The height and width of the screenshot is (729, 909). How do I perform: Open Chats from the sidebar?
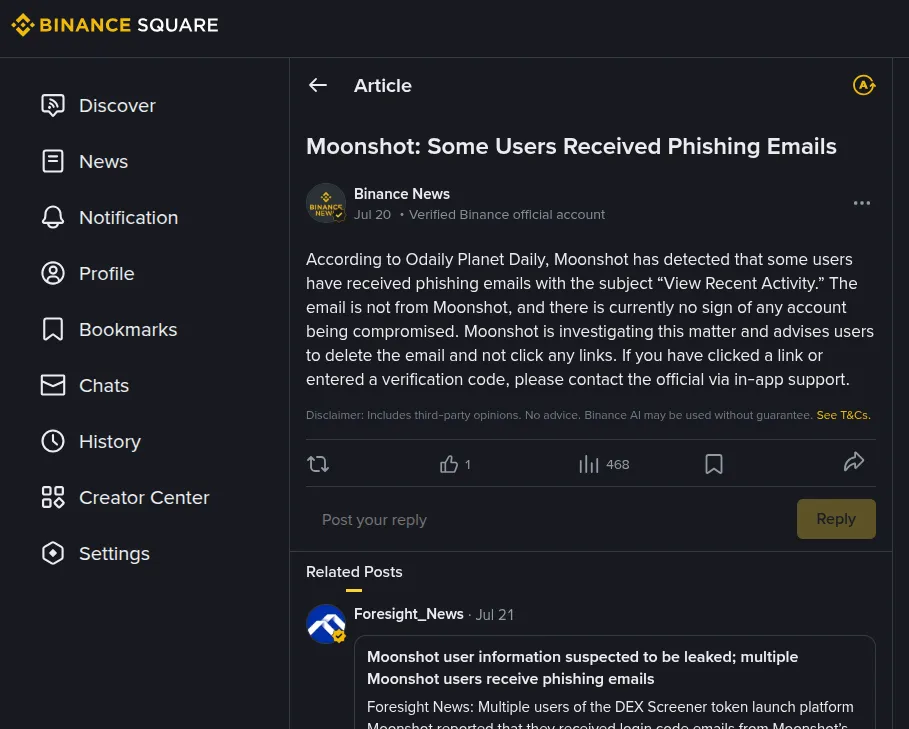click(x=85, y=385)
